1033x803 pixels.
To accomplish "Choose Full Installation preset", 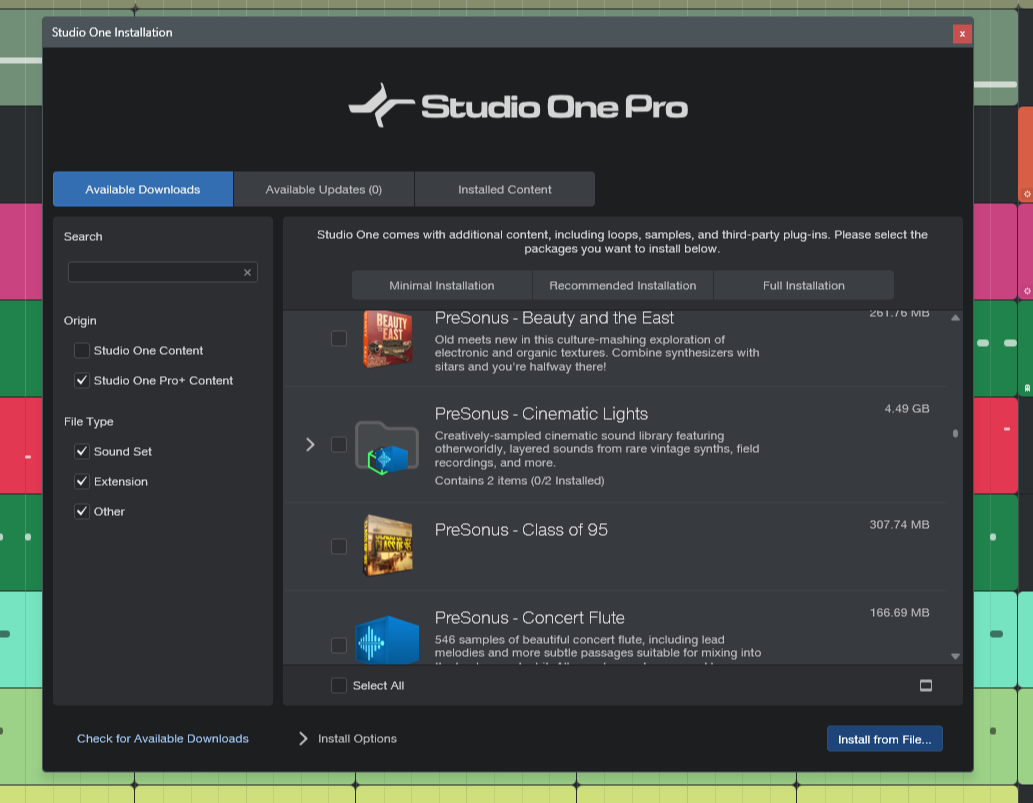I will click(804, 285).
